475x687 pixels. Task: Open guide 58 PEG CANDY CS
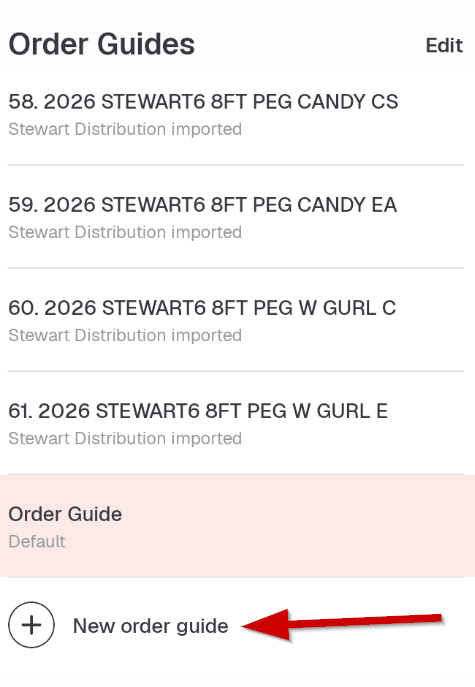pyautogui.click(x=236, y=114)
